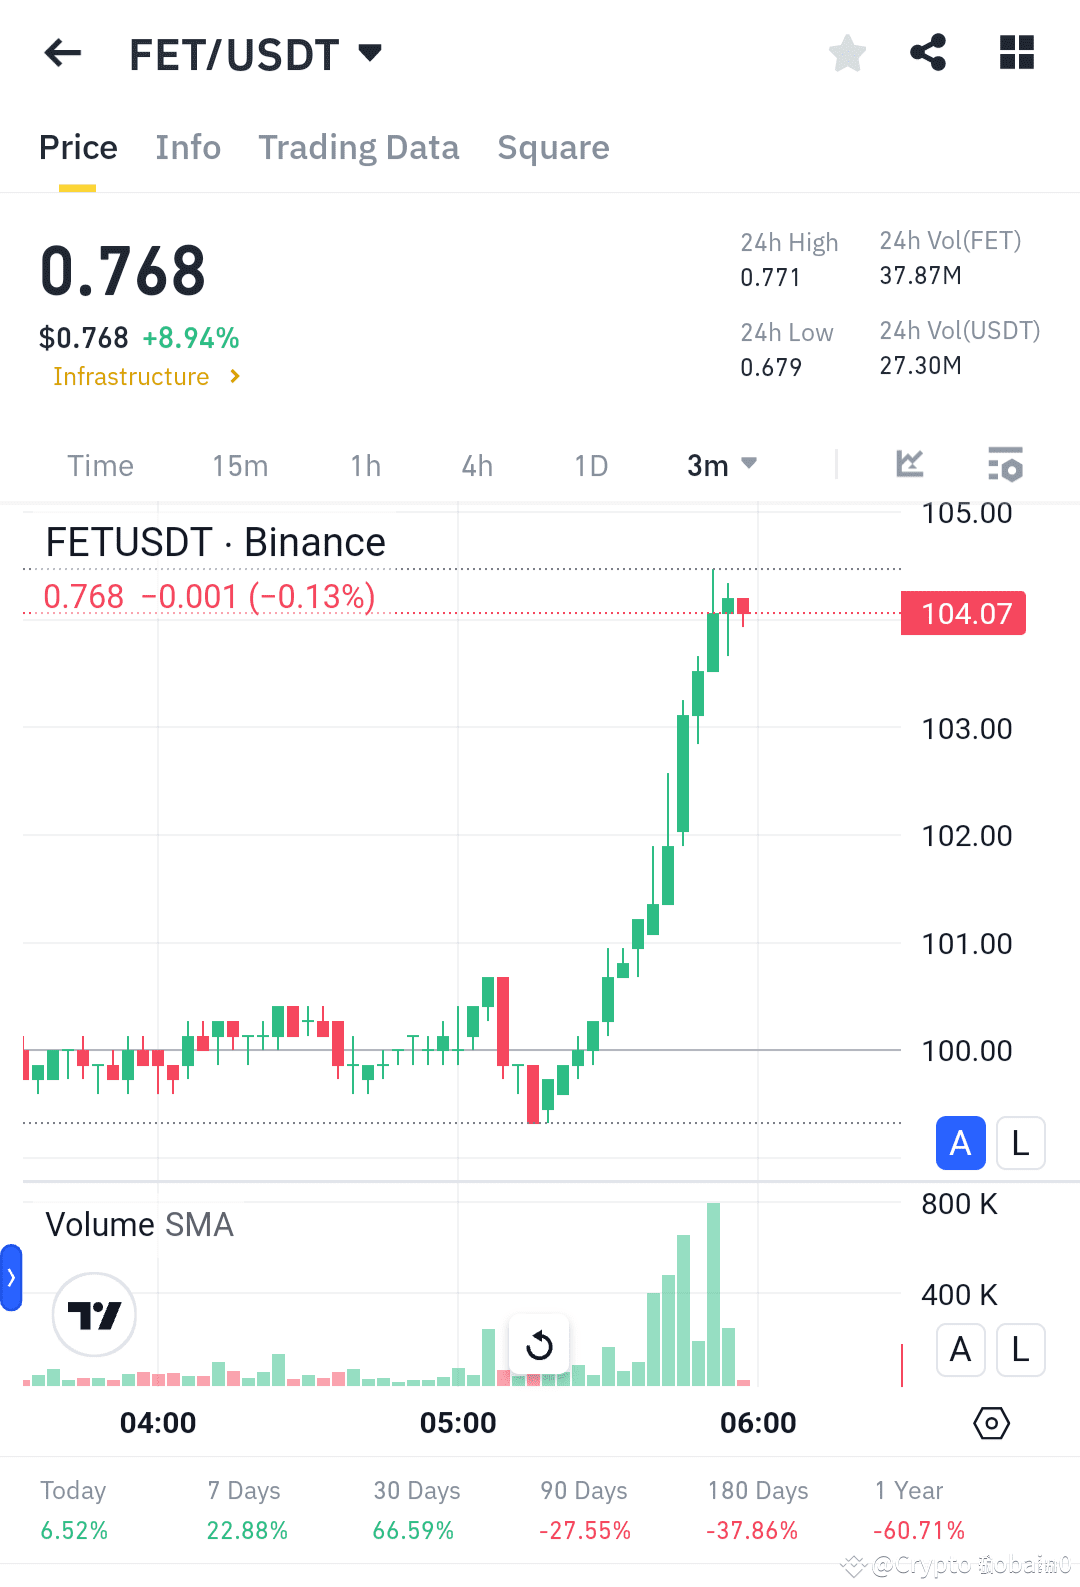Tap the 90 Days -27.55% performance
This screenshot has width=1080, height=1587.
click(x=585, y=1511)
